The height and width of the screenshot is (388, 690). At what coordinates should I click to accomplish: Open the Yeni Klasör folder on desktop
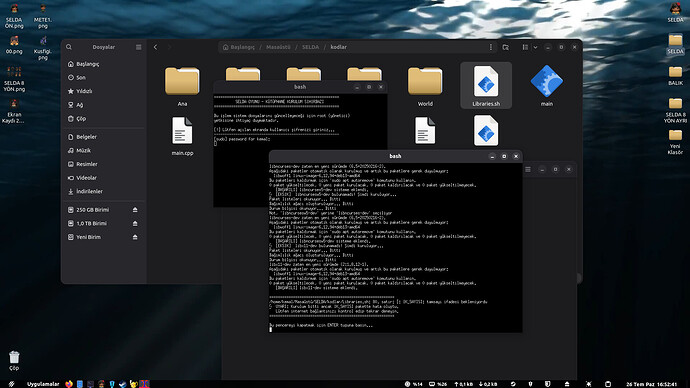pyautogui.click(x=675, y=142)
